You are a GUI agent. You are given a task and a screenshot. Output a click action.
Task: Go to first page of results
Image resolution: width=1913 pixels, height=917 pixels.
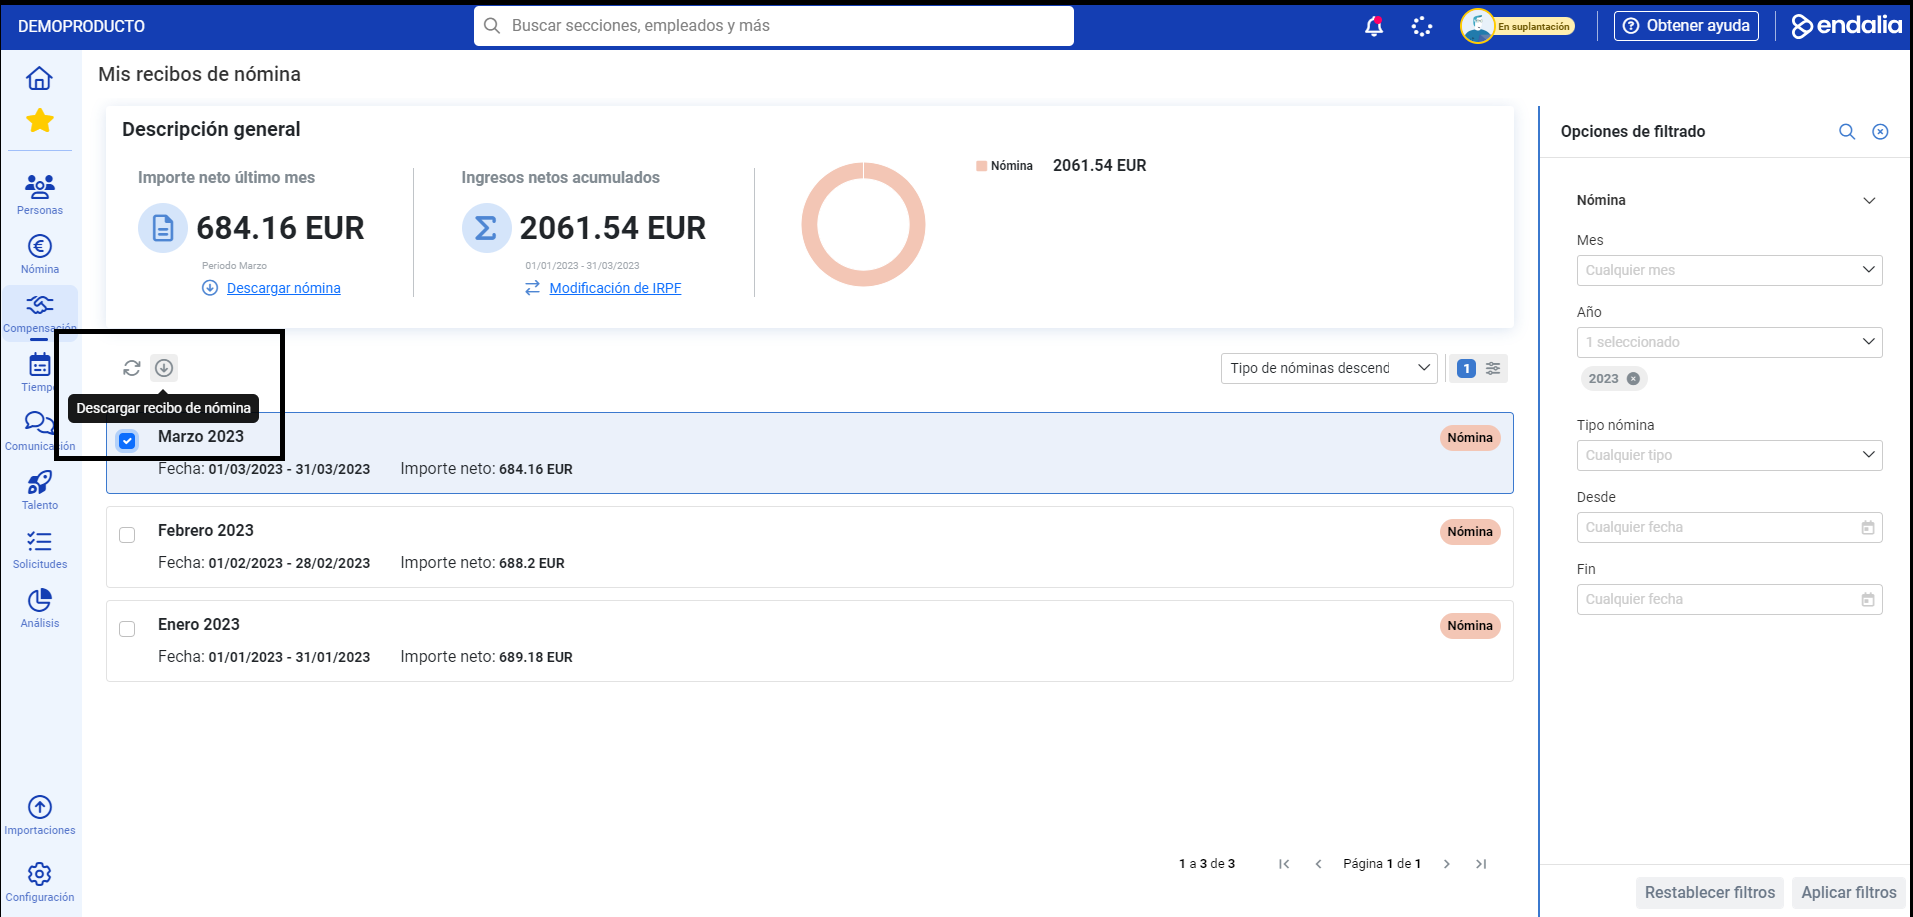tap(1284, 864)
